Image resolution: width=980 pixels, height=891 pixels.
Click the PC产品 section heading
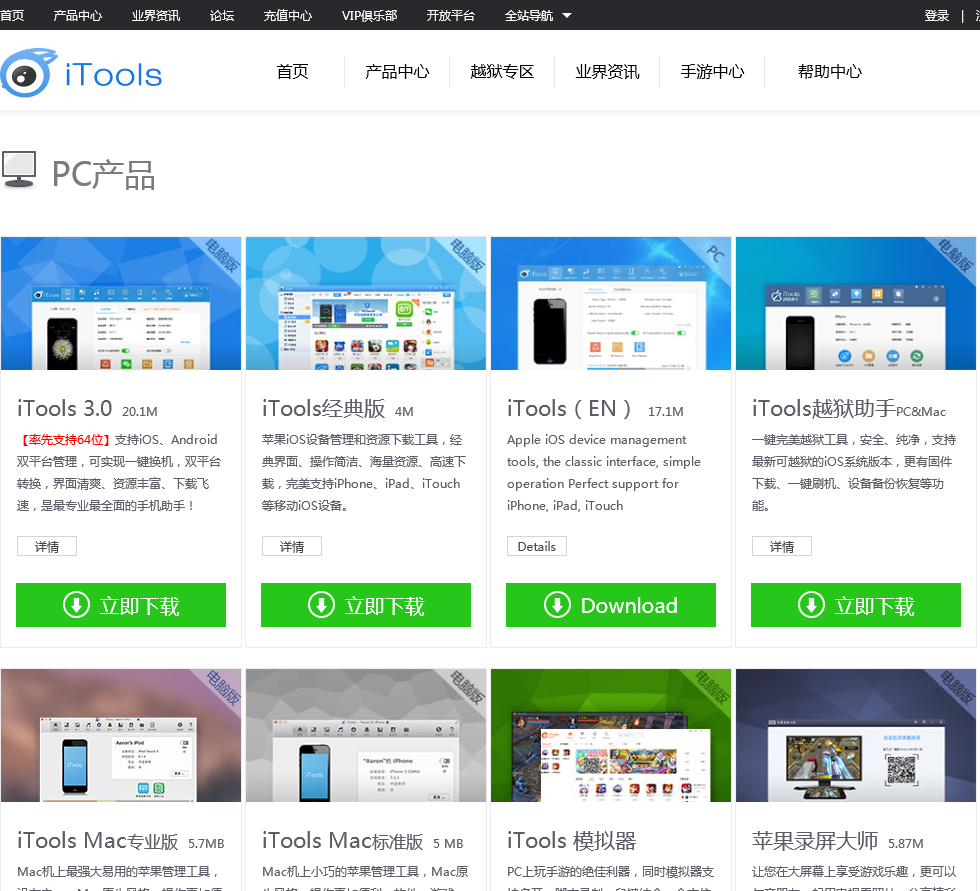pyautogui.click(x=103, y=174)
